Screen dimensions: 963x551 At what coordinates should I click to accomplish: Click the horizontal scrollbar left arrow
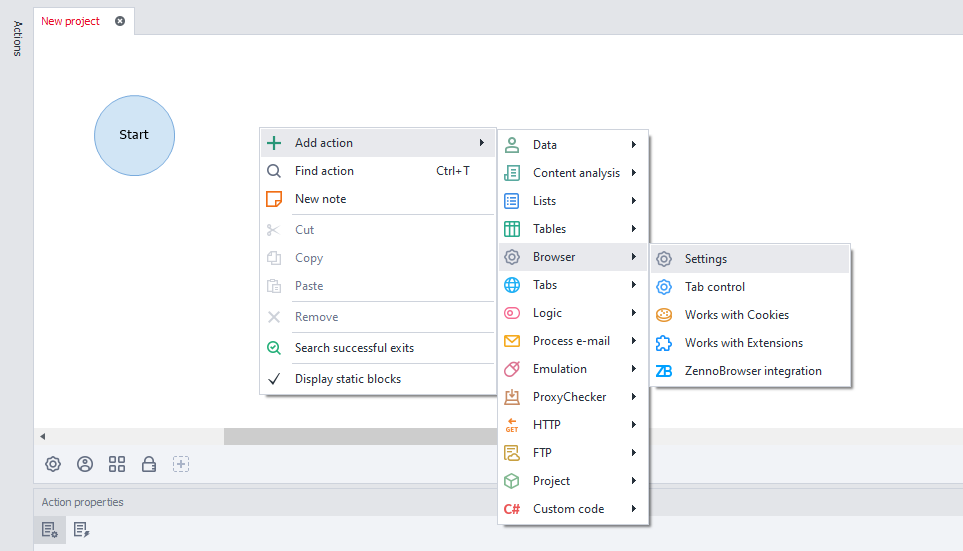42,436
